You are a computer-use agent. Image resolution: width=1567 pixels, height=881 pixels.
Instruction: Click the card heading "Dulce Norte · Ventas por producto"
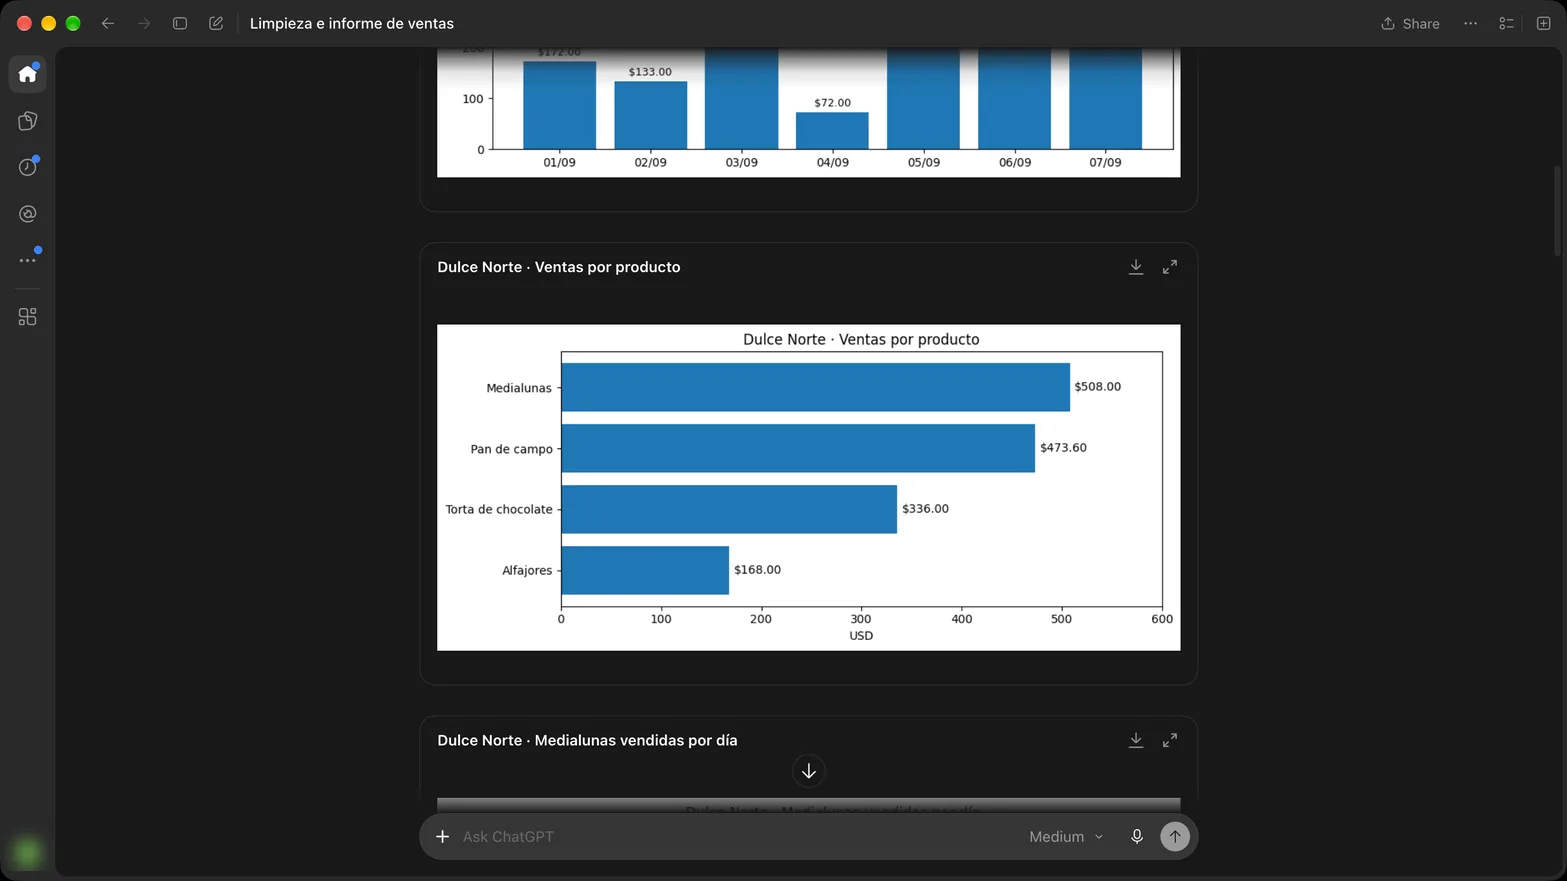(559, 267)
